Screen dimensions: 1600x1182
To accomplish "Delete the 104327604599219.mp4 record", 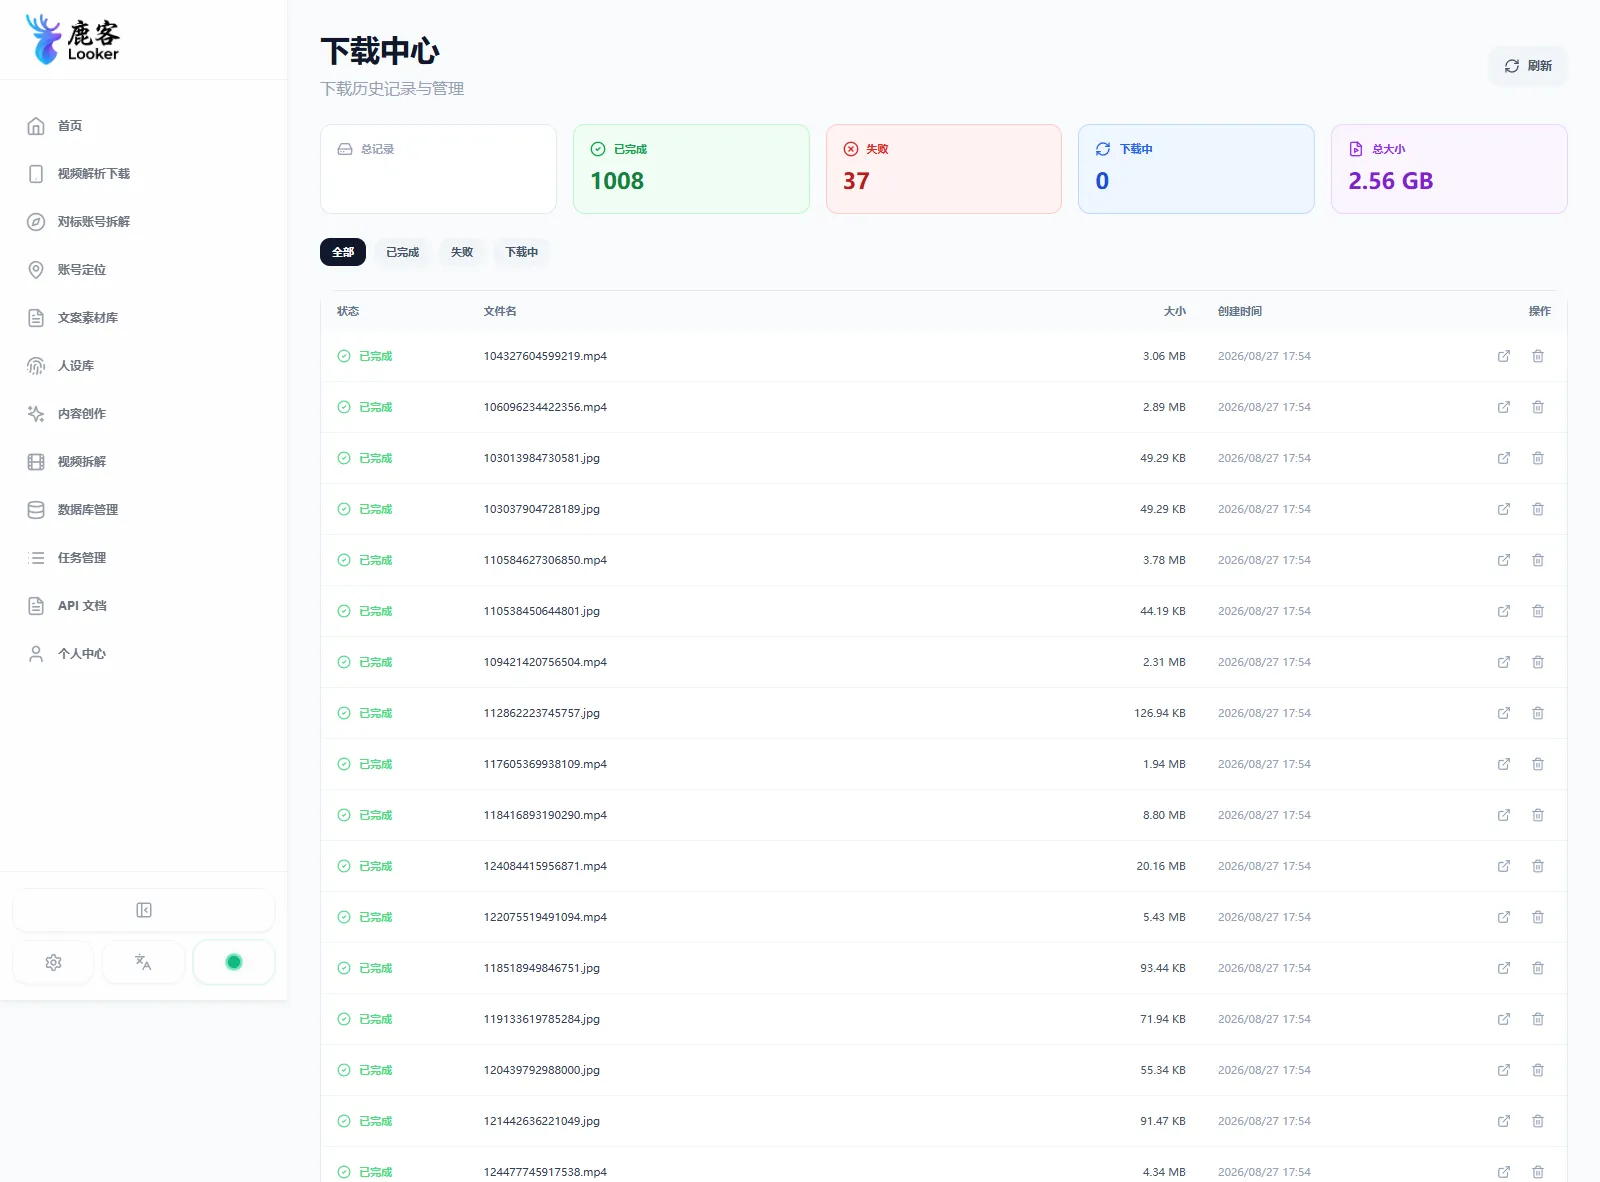I will pos(1538,356).
